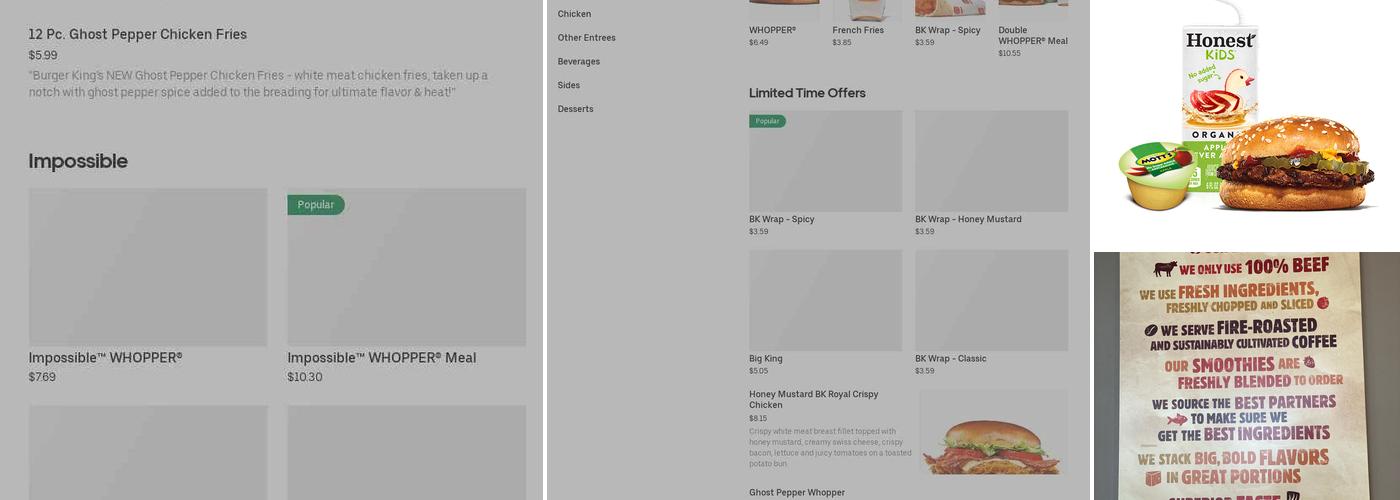Click the $8.15 Royal Crispy Chicken price
1400x500 pixels.
[758, 418]
